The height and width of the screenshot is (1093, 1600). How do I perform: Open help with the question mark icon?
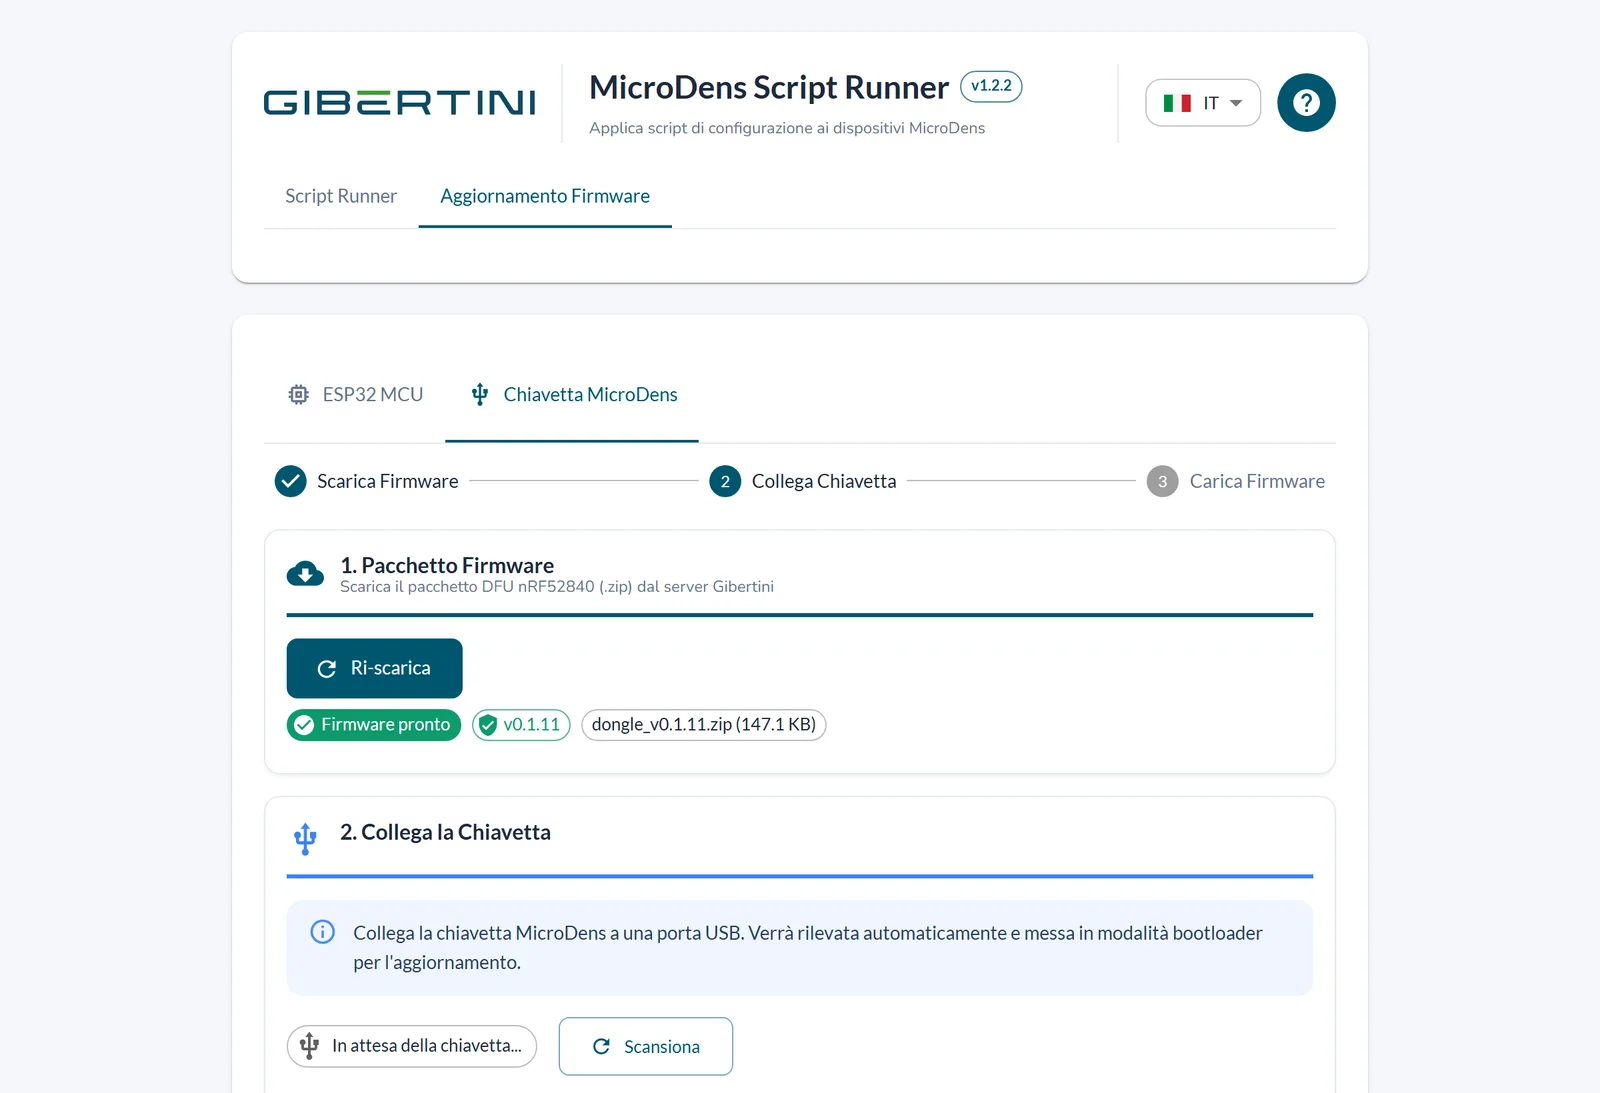(1306, 103)
